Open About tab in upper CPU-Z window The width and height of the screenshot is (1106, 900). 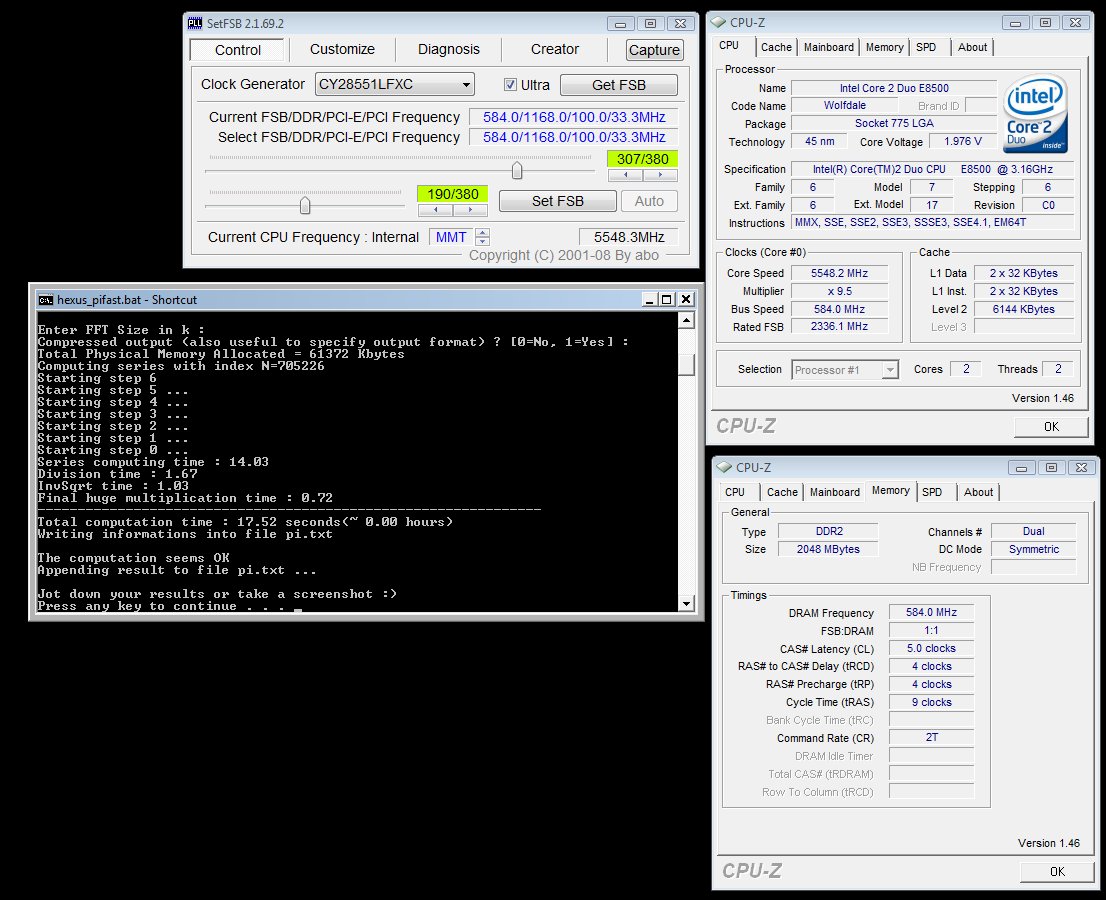click(972, 47)
